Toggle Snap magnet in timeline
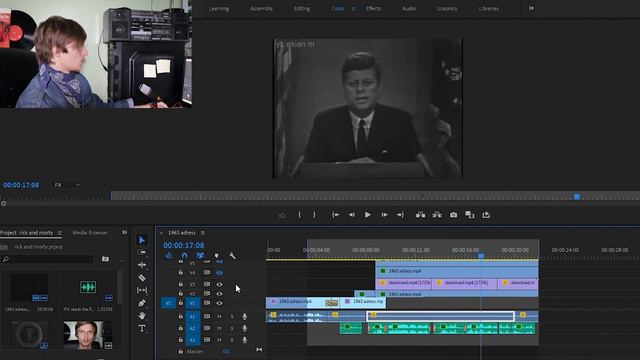640x360 pixels. [x=184, y=256]
